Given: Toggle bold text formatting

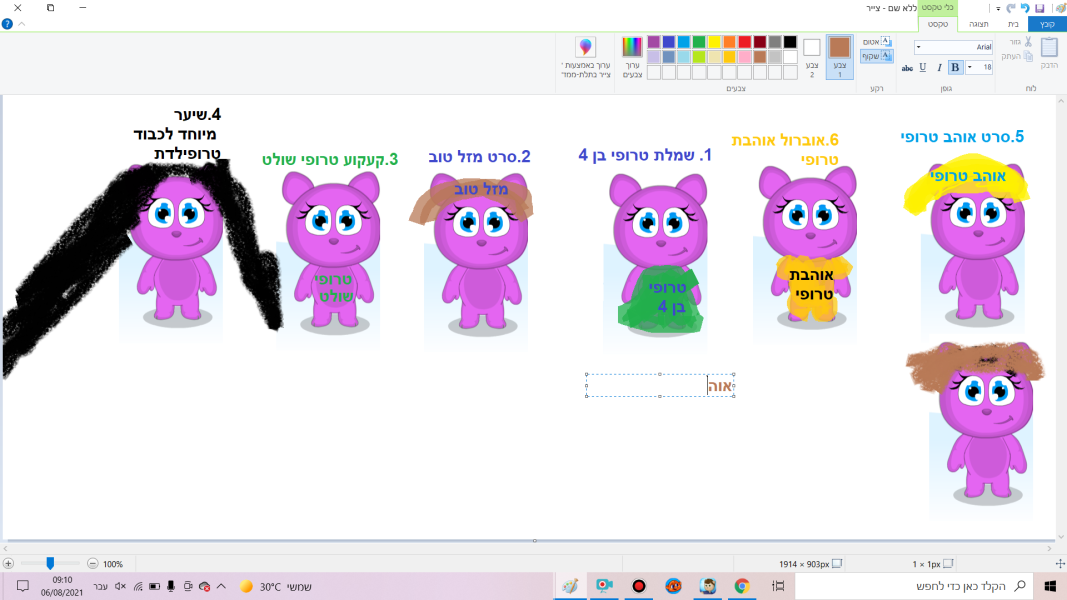Looking at the screenshot, I should pyautogui.click(x=955, y=68).
